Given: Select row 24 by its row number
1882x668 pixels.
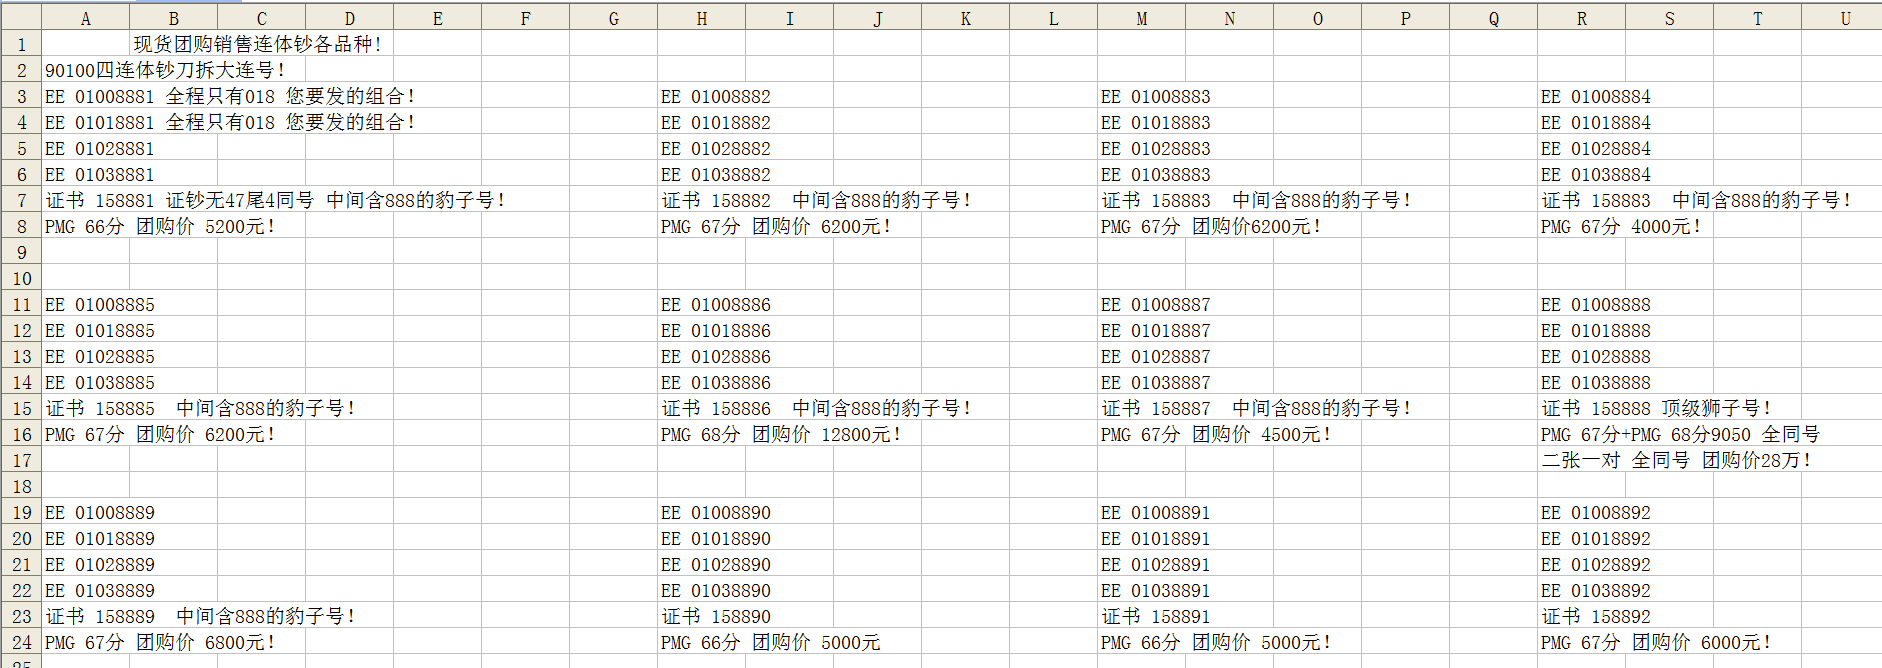Looking at the screenshot, I should (x=21, y=642).
